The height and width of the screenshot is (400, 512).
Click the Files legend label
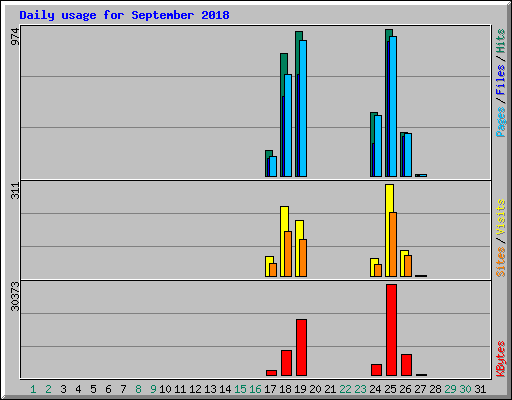pos(500,79)
